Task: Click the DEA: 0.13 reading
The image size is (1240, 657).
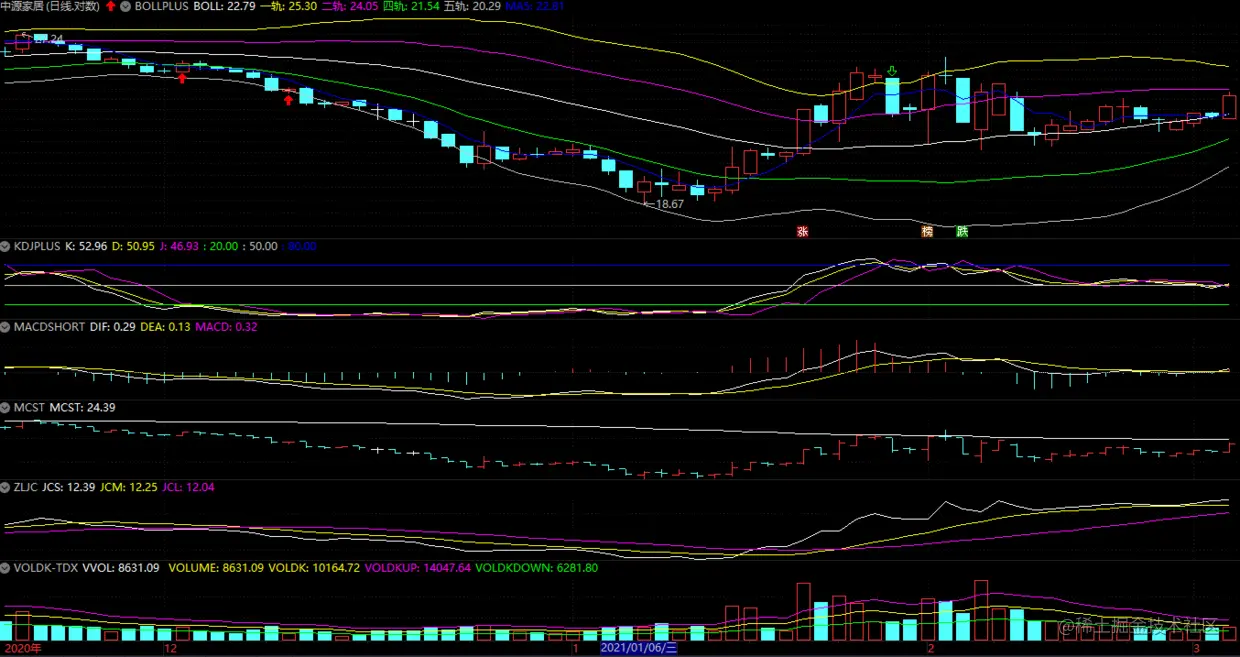Action: point(165,327)
